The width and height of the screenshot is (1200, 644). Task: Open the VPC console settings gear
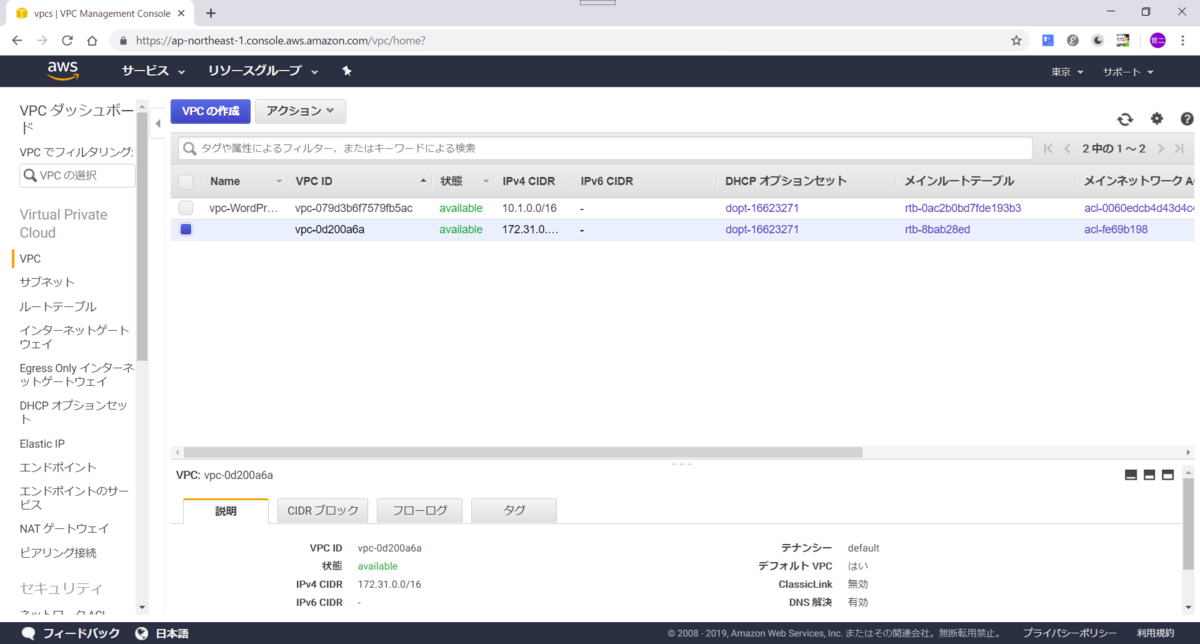pos(1156,118)
